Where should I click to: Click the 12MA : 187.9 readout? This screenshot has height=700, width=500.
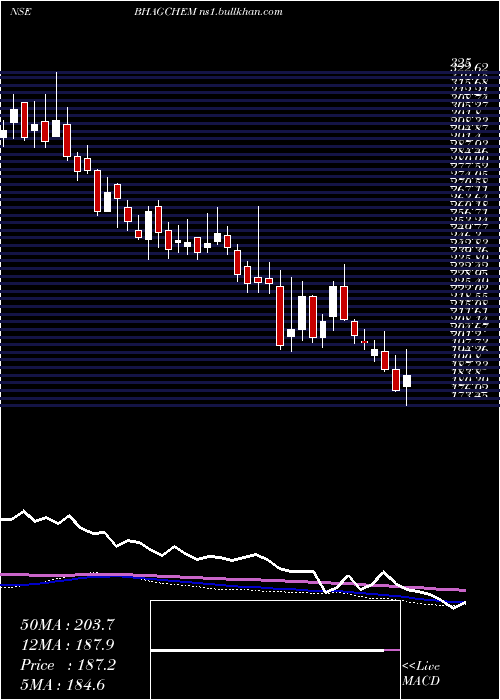click(68, 645)
